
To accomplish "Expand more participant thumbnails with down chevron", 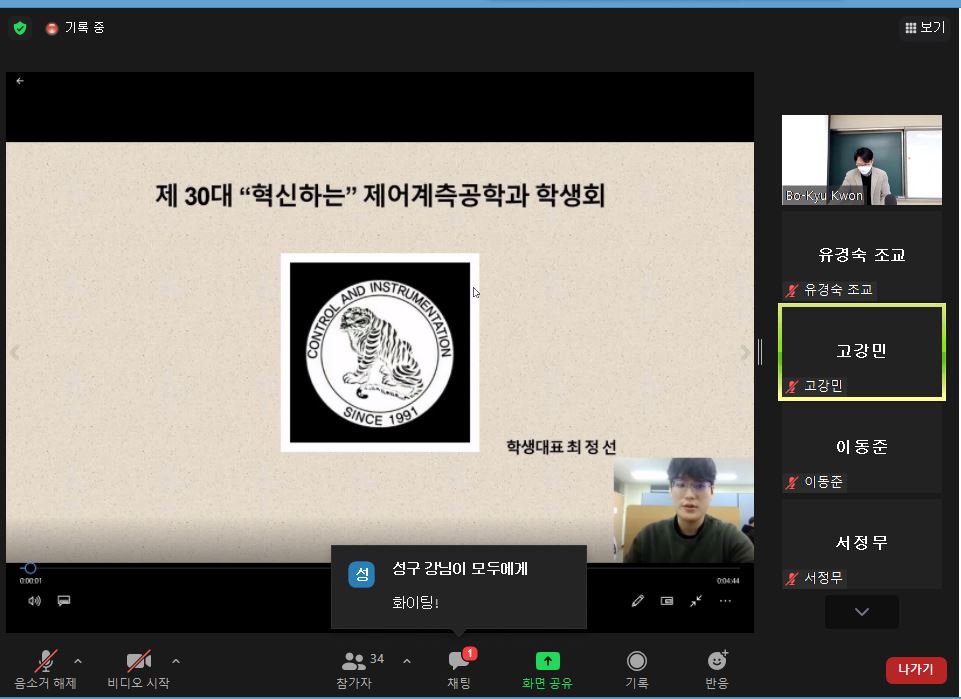I will coord(861,612).
